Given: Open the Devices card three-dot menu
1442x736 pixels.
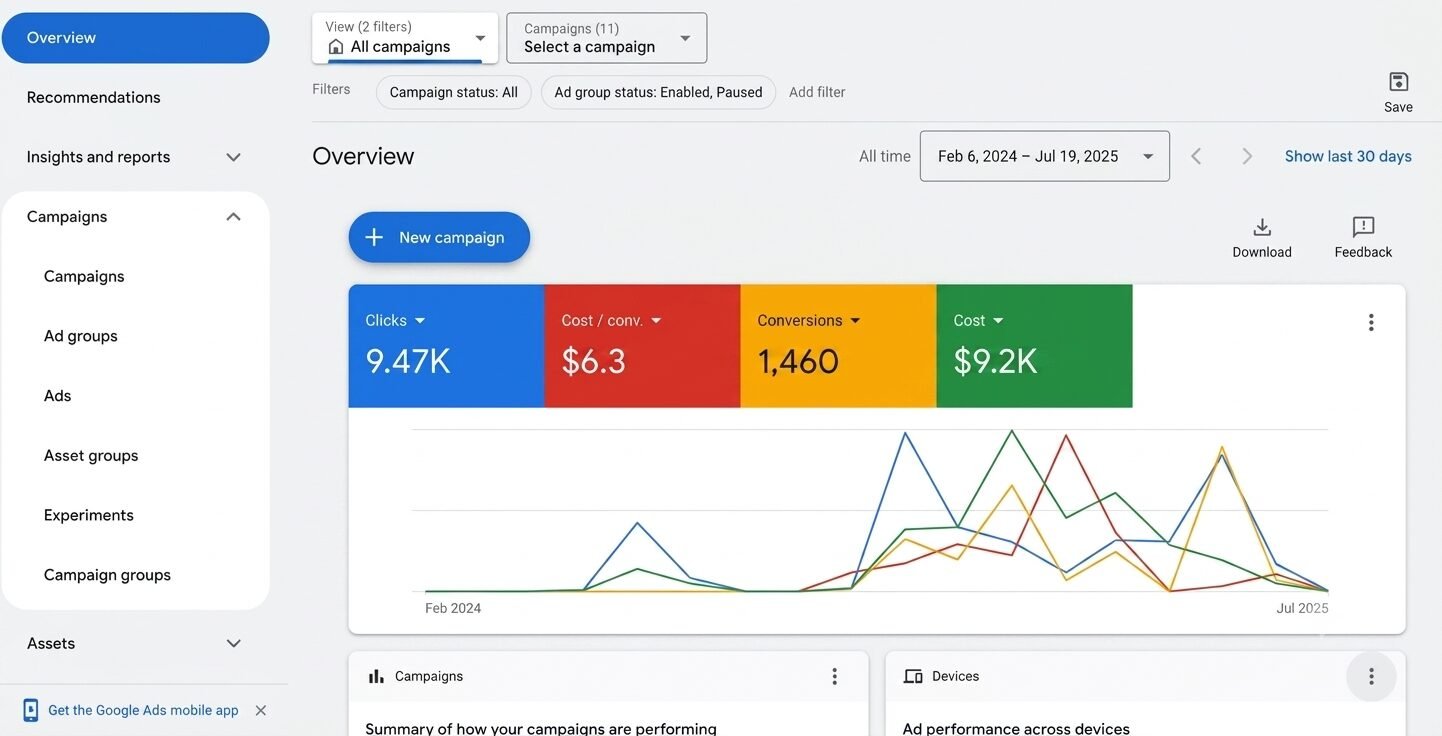Looking at the screenshot, I should pos(1371,676).
